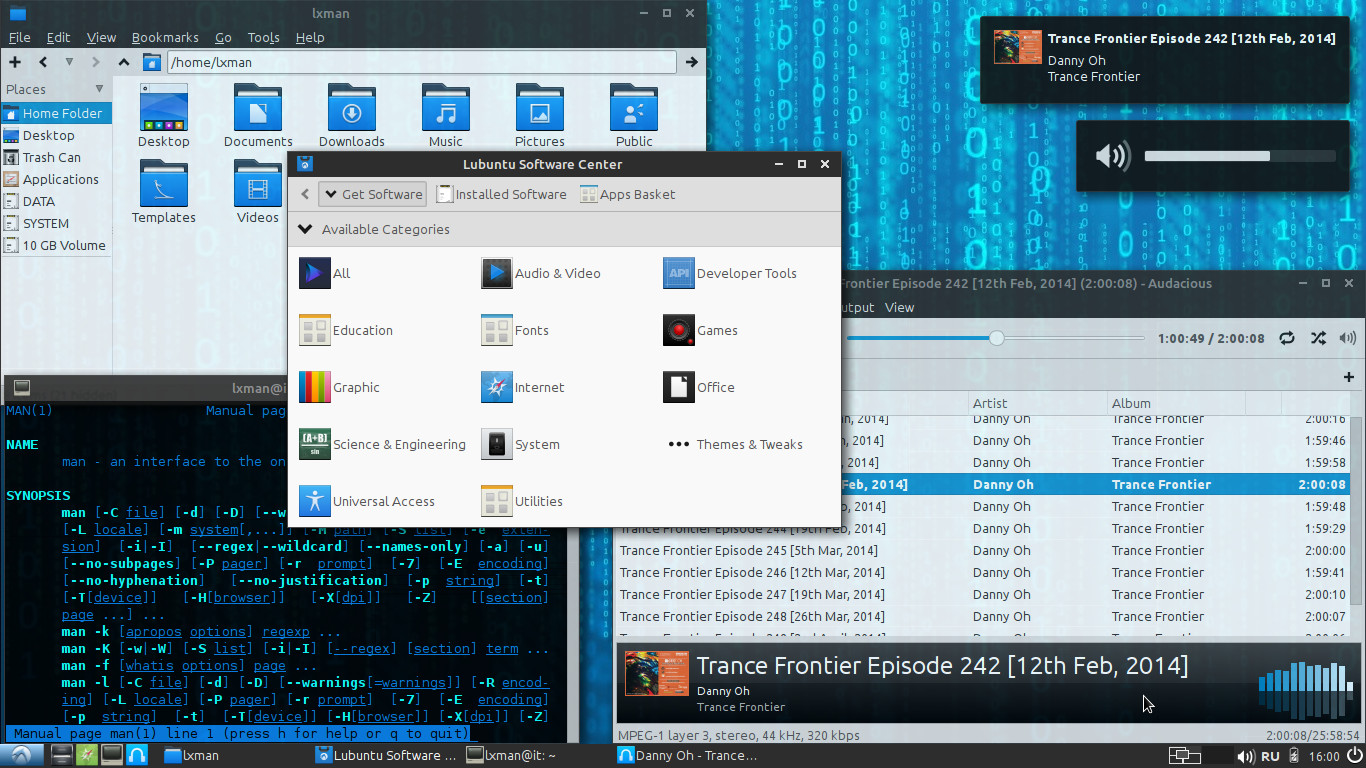The width and height of the screenshot is (1366, 768).
Task: Open the All category in Software Center
Action: point(325,273)
